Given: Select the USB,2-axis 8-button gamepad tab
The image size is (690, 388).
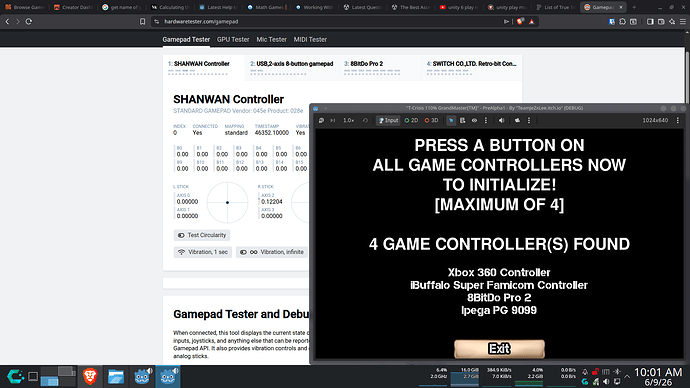Looking at the screenshot, I should (291, 67).
